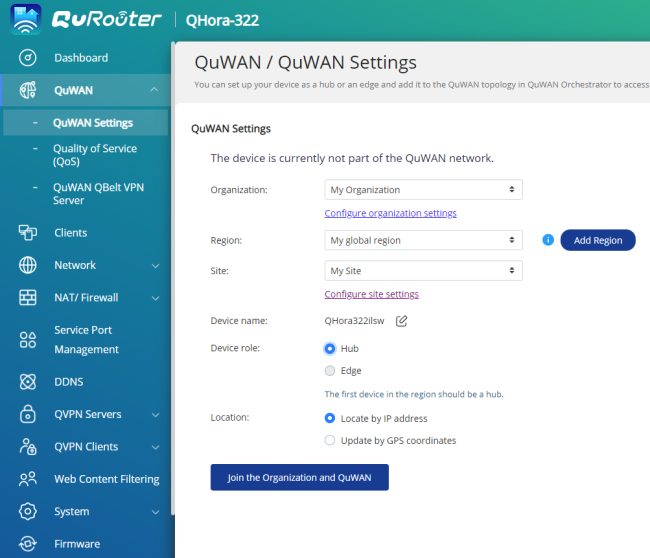Screen dimensions: 650x558
Task: Click the Network globe icon
Action: pos(28,265)
